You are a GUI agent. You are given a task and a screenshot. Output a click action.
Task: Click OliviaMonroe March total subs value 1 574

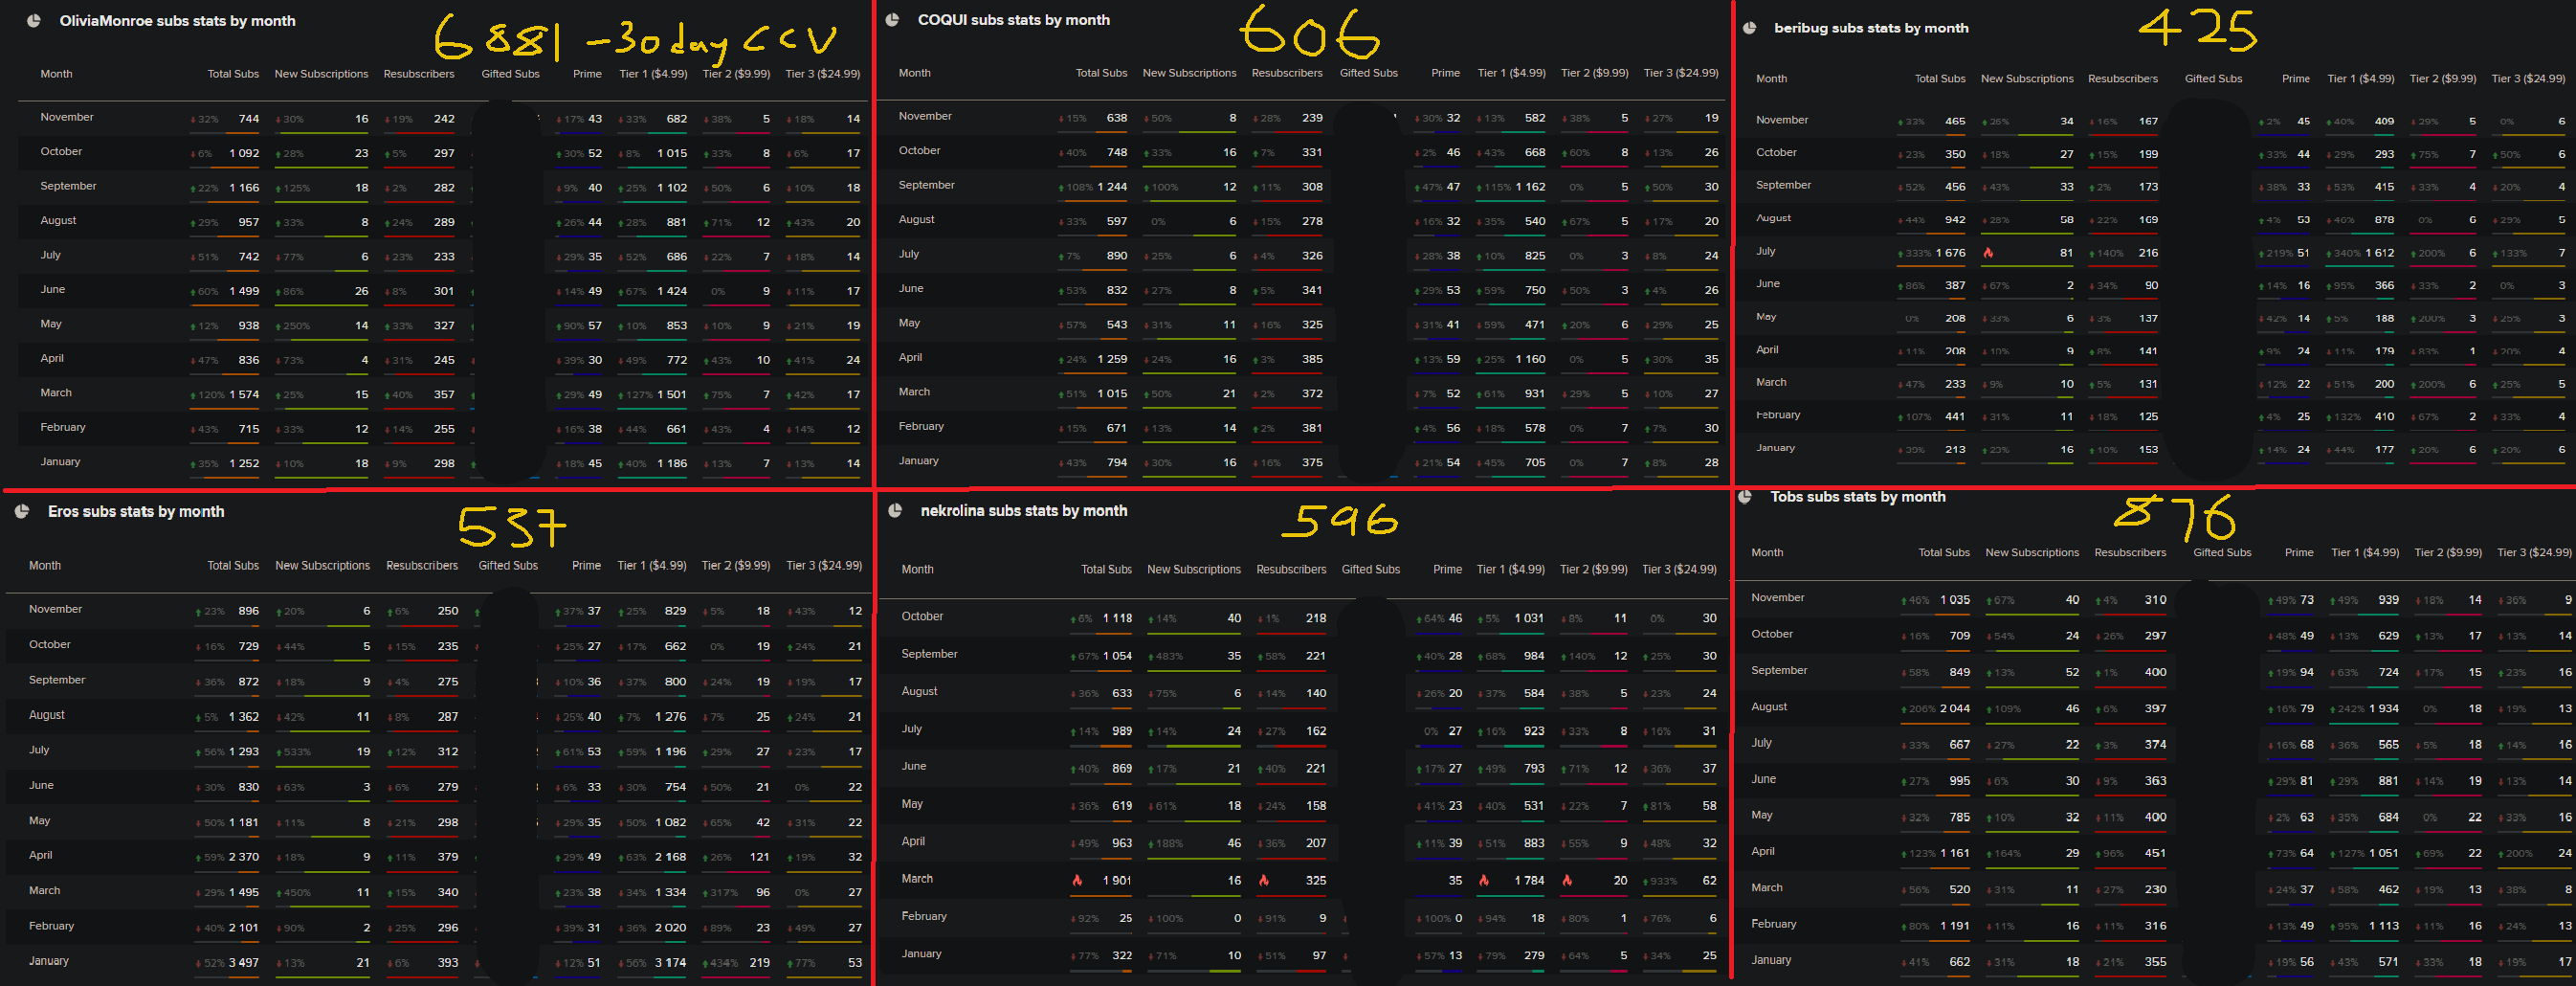coord(244,395)
